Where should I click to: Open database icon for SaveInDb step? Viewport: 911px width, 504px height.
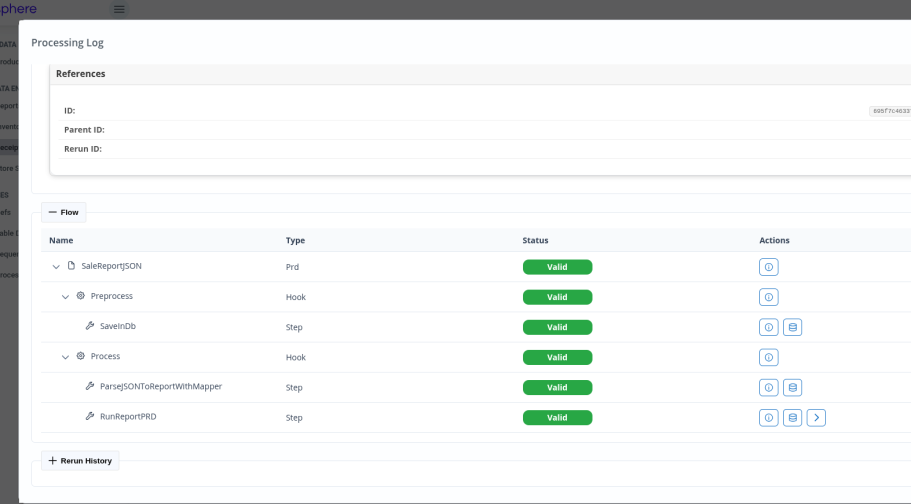pyautogui.click(x=792, y=327)
